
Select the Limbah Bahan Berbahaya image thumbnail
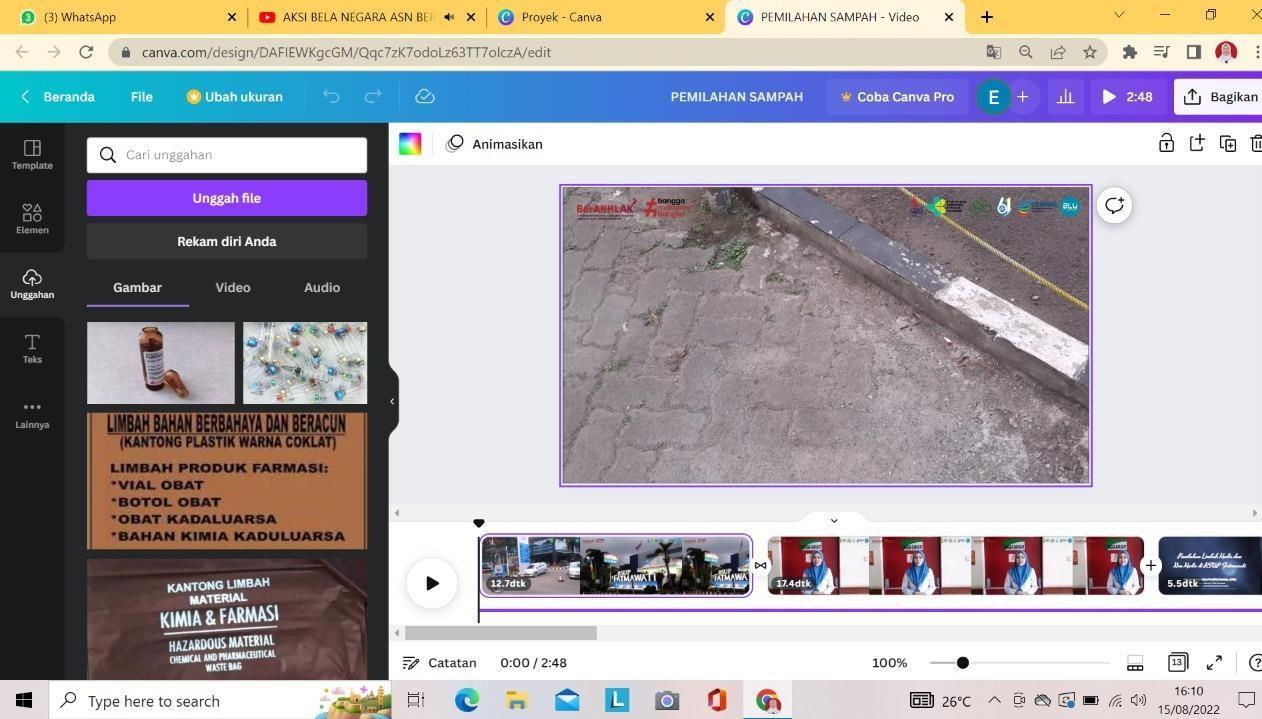tap(227, 481)
